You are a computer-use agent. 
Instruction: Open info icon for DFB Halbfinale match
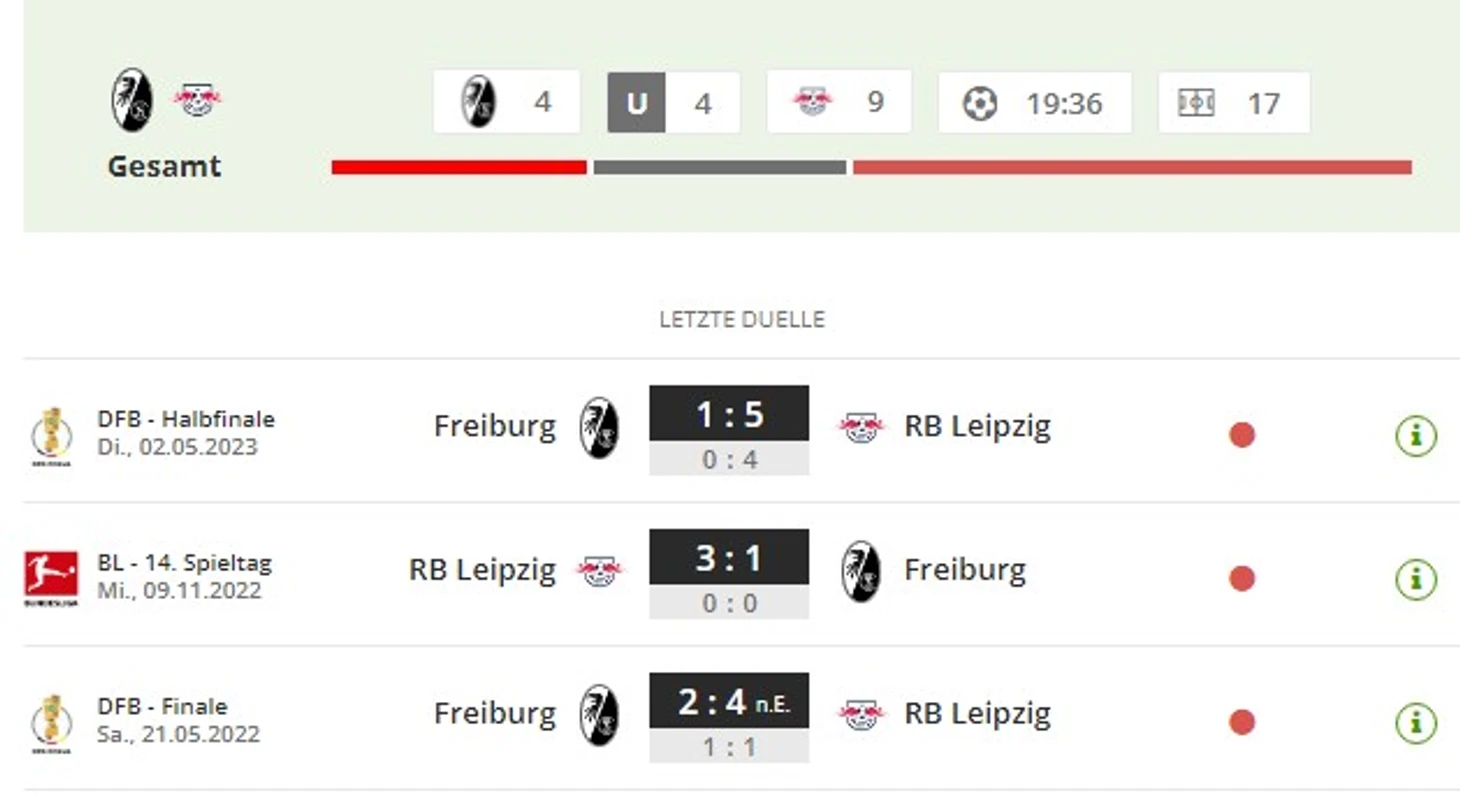(x=1416, y=436)
